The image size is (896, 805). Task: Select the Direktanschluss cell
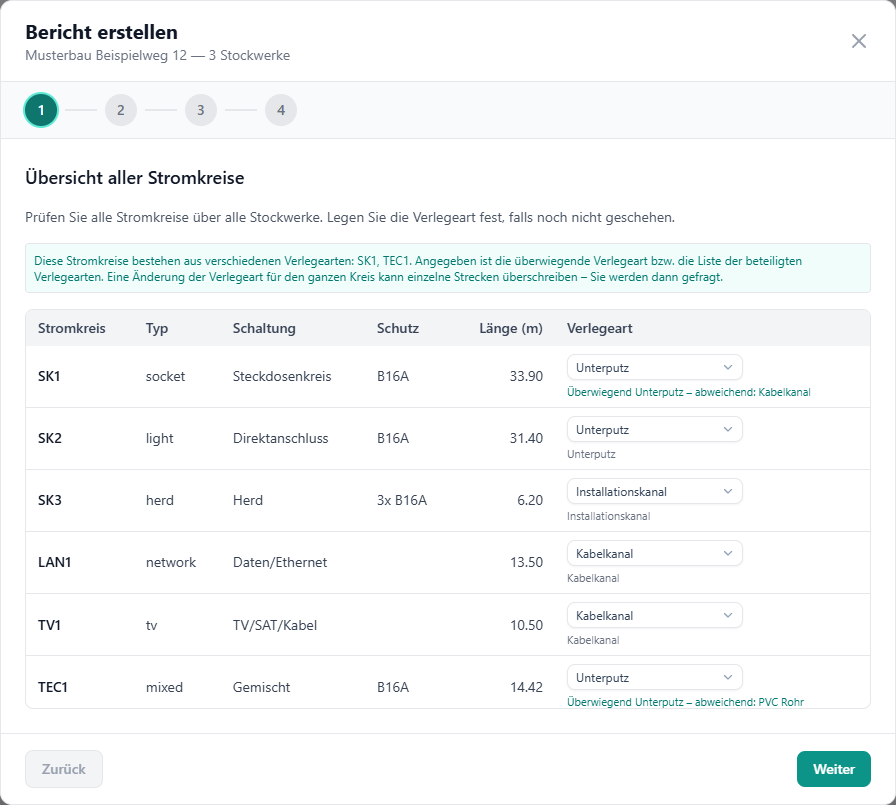click(281, 438)
